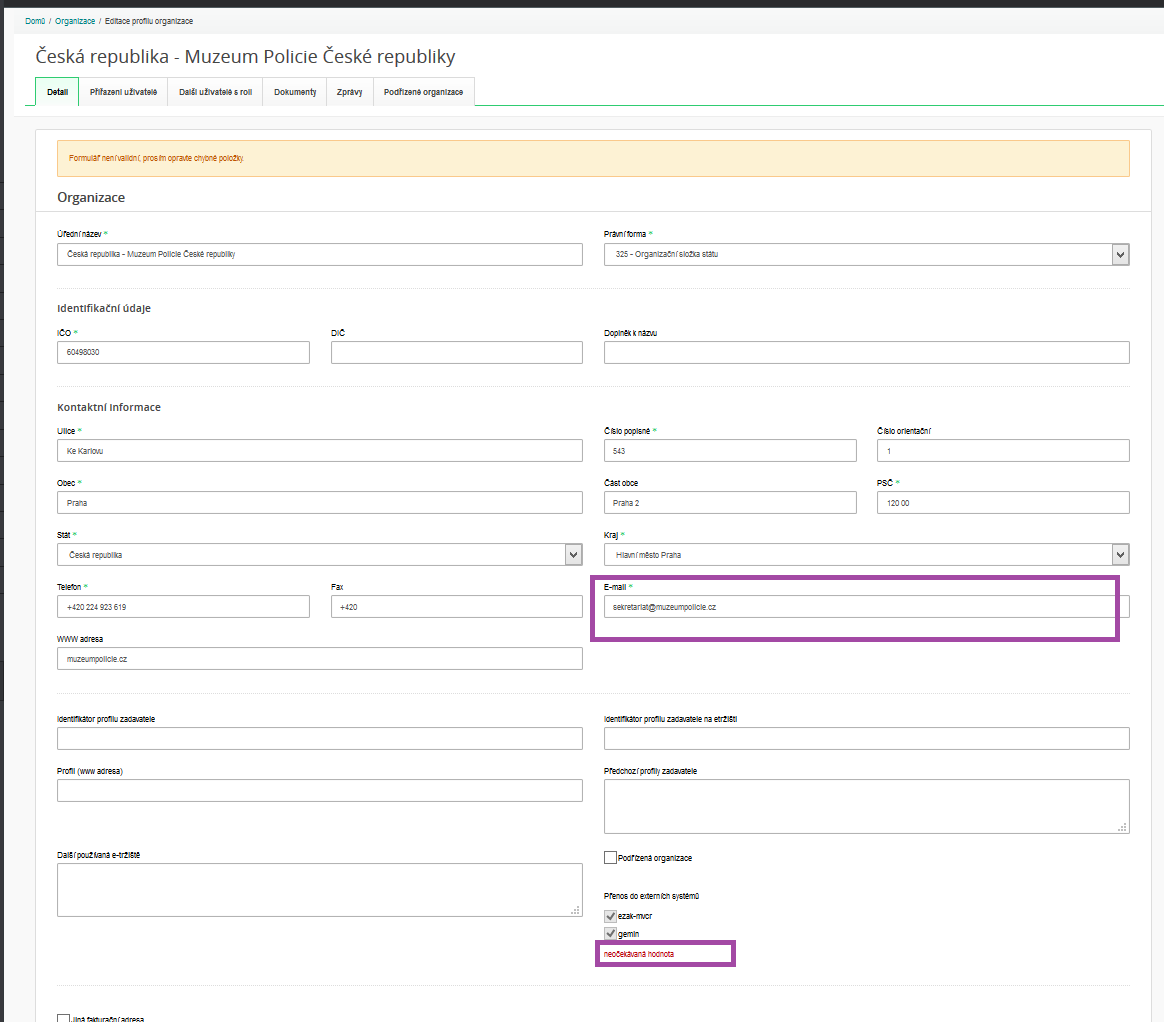This screenshot has height=1022, width=1164.
Task: Open the Právní forma dropdown
Action: tap(1120, 255)
